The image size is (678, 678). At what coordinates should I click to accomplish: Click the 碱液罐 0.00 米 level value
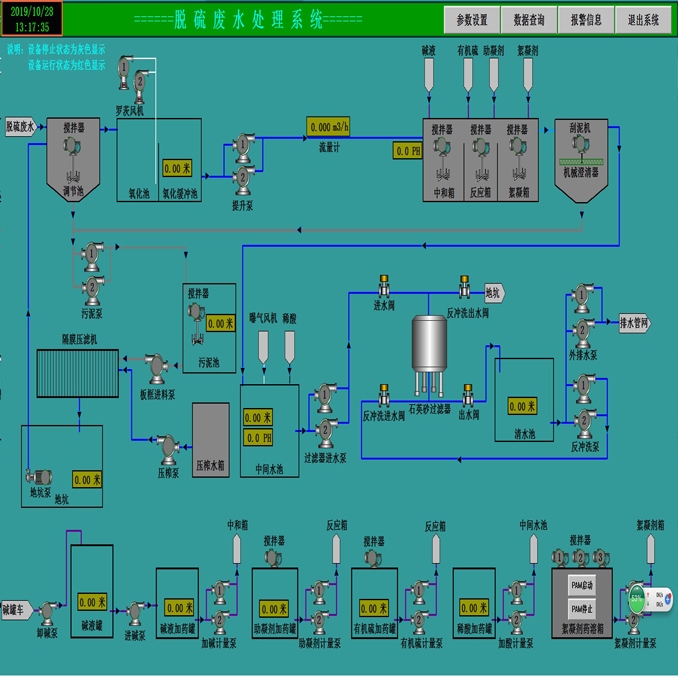[x=93, y=602]
